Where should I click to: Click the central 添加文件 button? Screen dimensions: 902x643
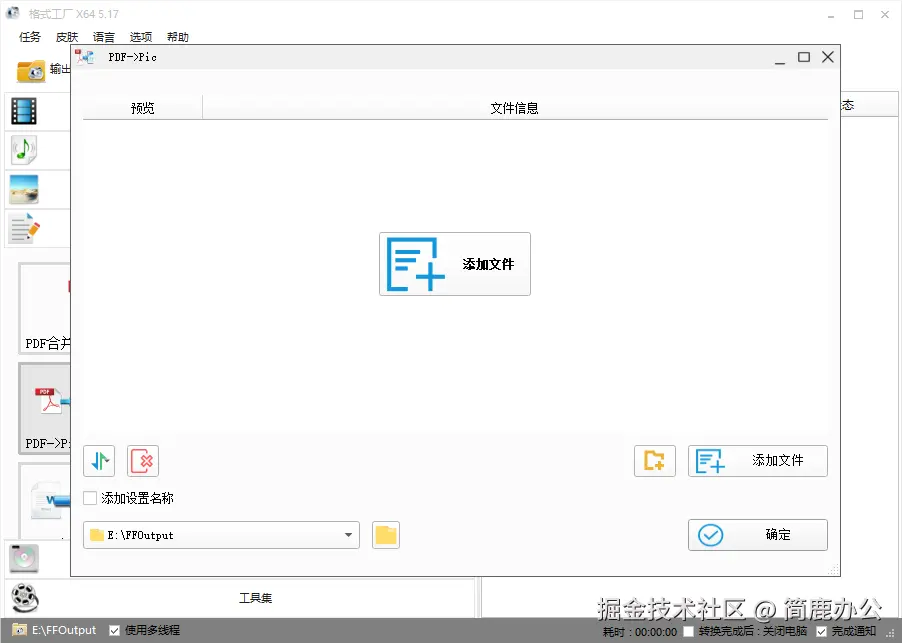[454, 263]
